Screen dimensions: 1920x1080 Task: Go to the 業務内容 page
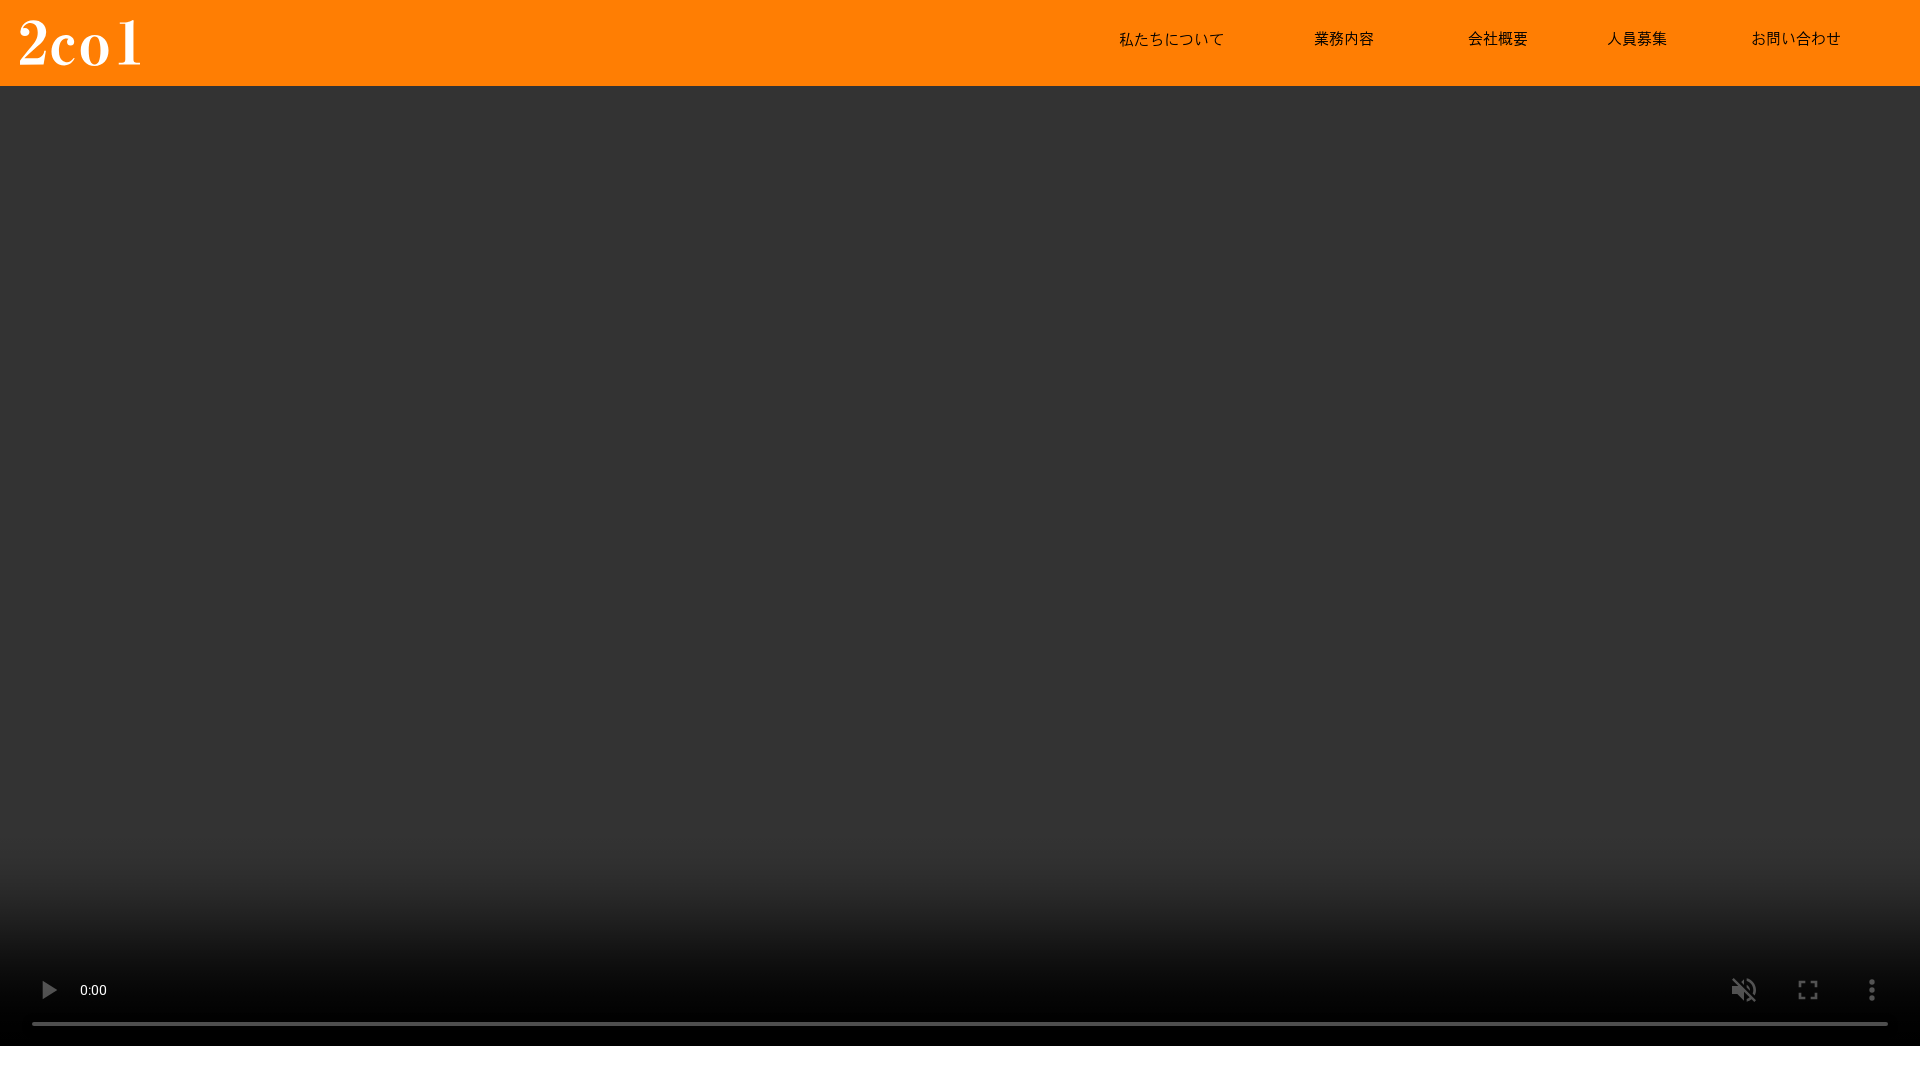coord(1344,39)
